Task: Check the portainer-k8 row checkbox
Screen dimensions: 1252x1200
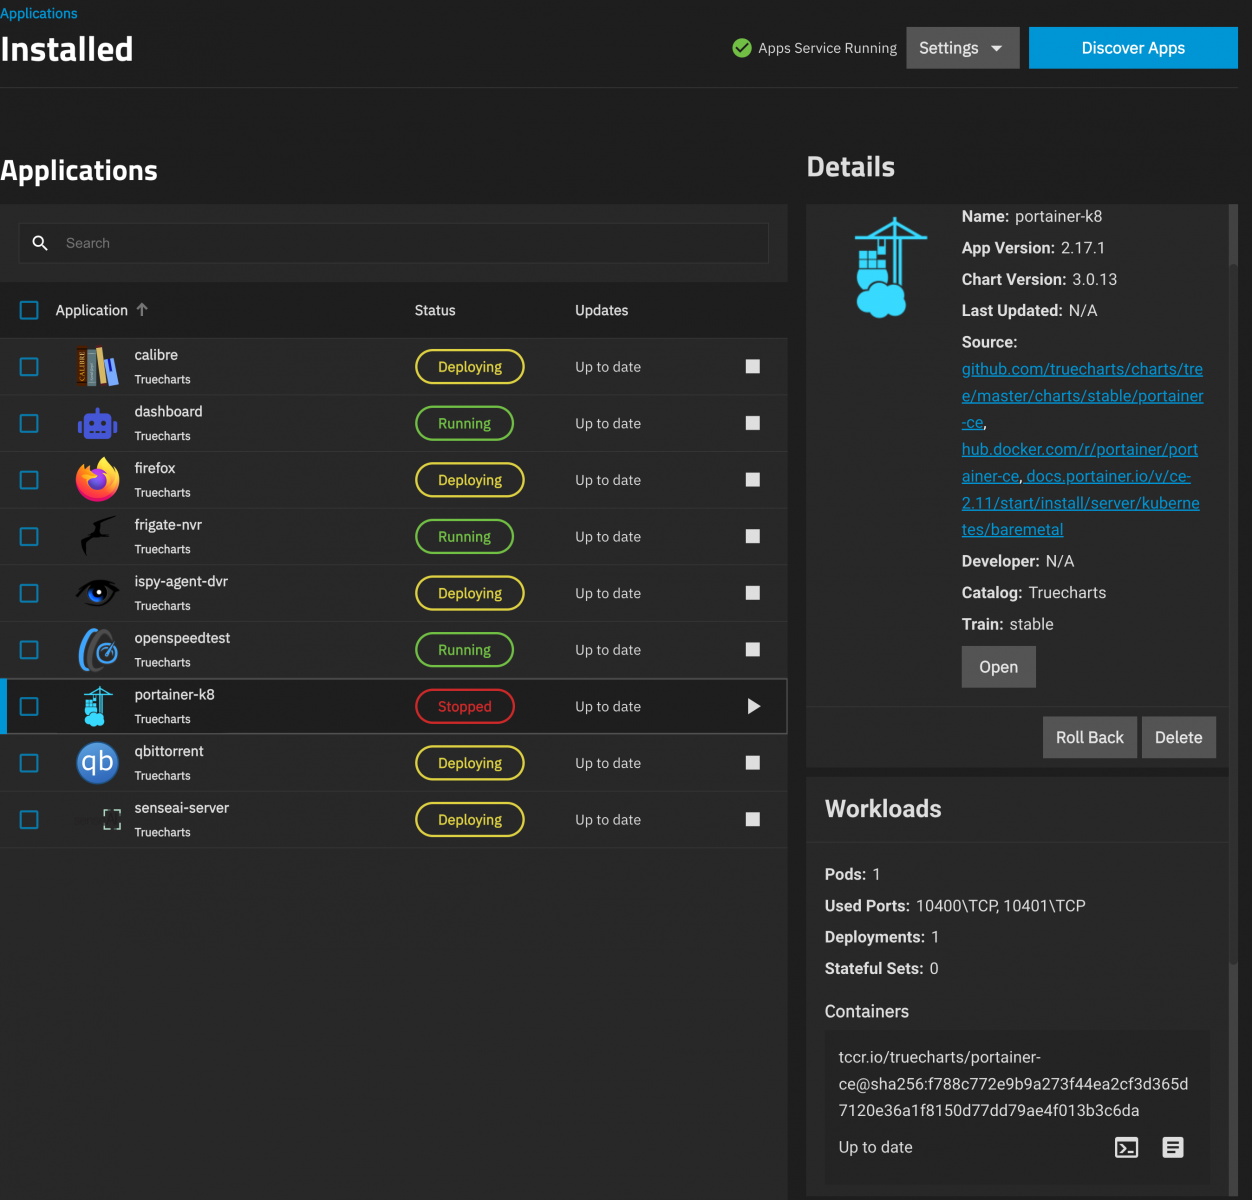Action: 29,706
